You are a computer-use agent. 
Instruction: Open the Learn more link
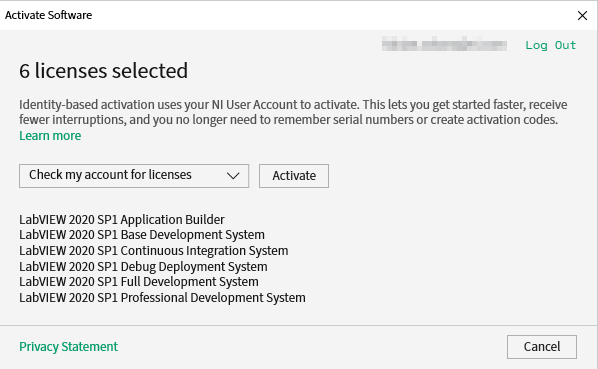point(50,136)
